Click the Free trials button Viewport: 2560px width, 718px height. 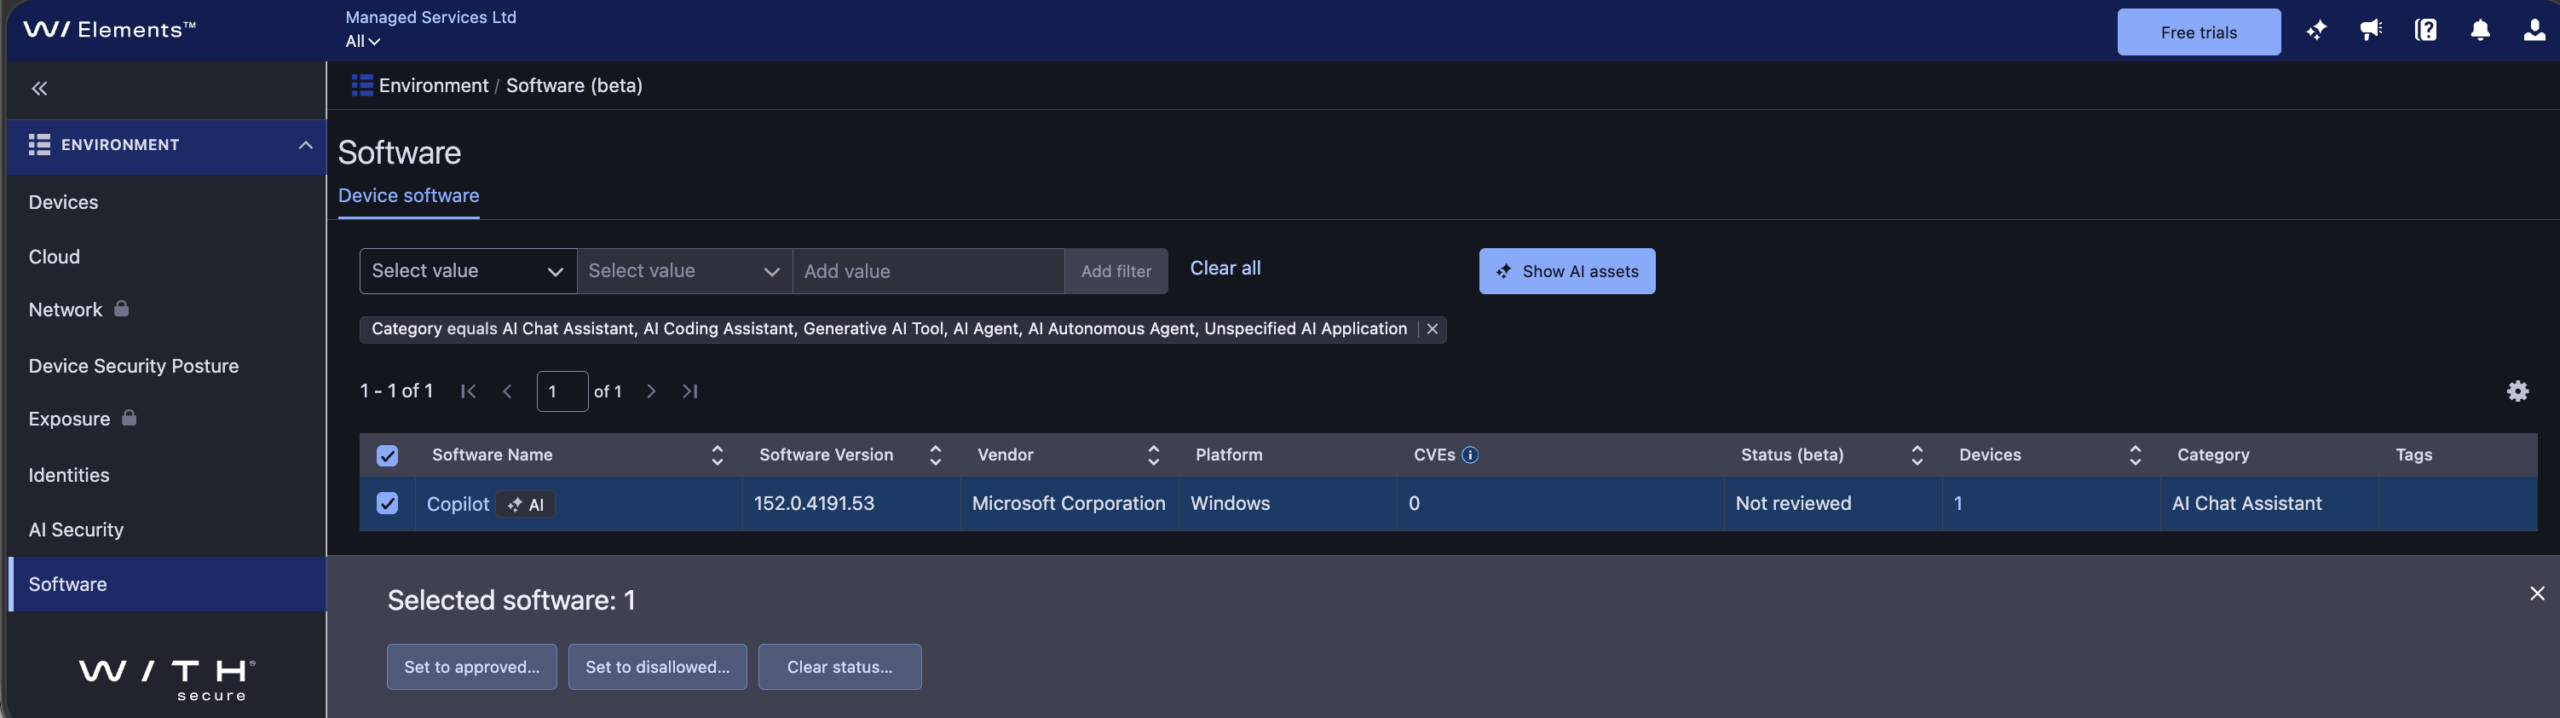pyautogui.click(x=2198, y=32)
